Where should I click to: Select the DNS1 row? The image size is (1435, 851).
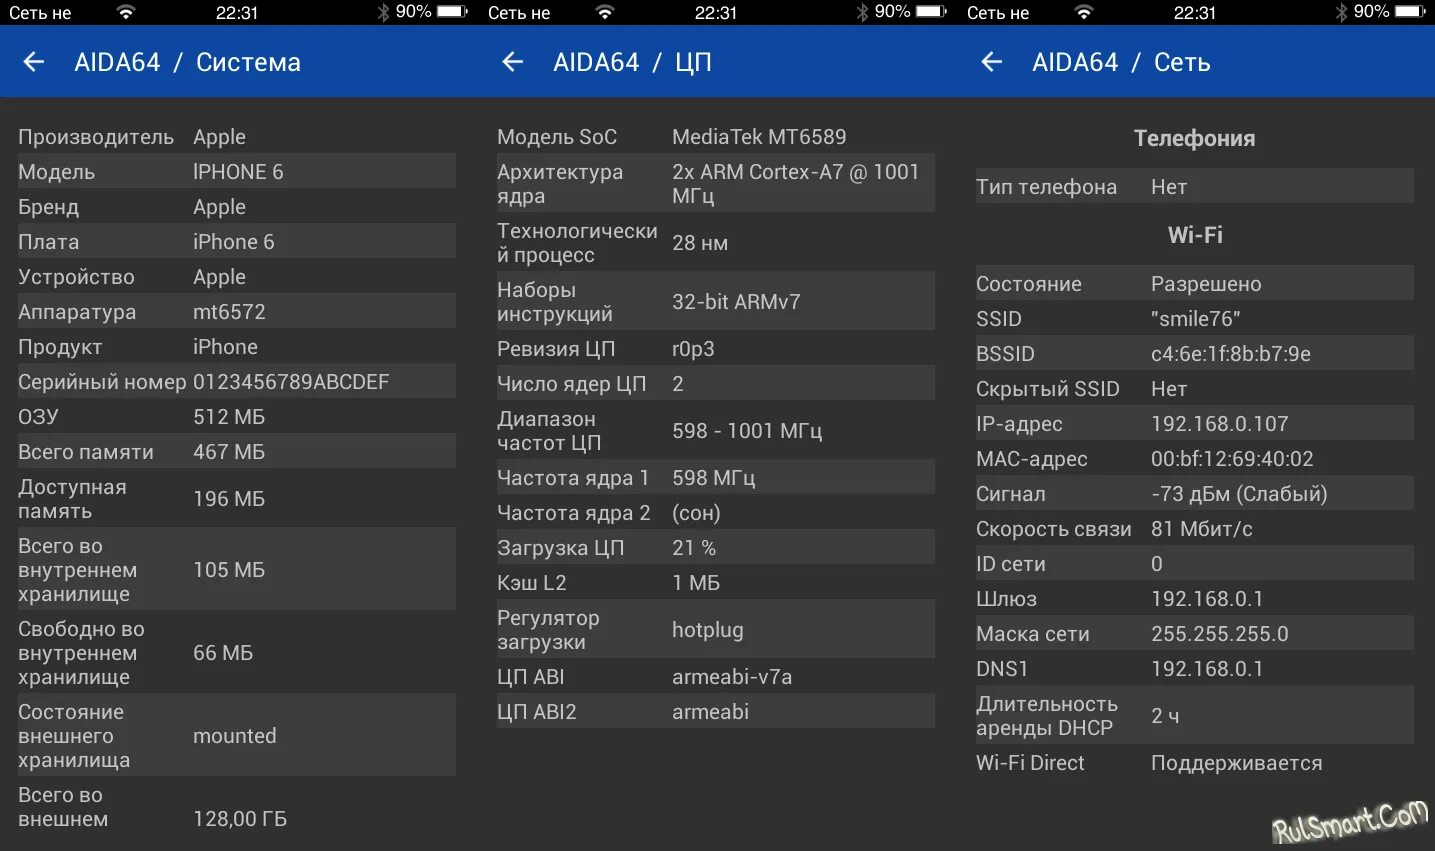click(1195, 668)
